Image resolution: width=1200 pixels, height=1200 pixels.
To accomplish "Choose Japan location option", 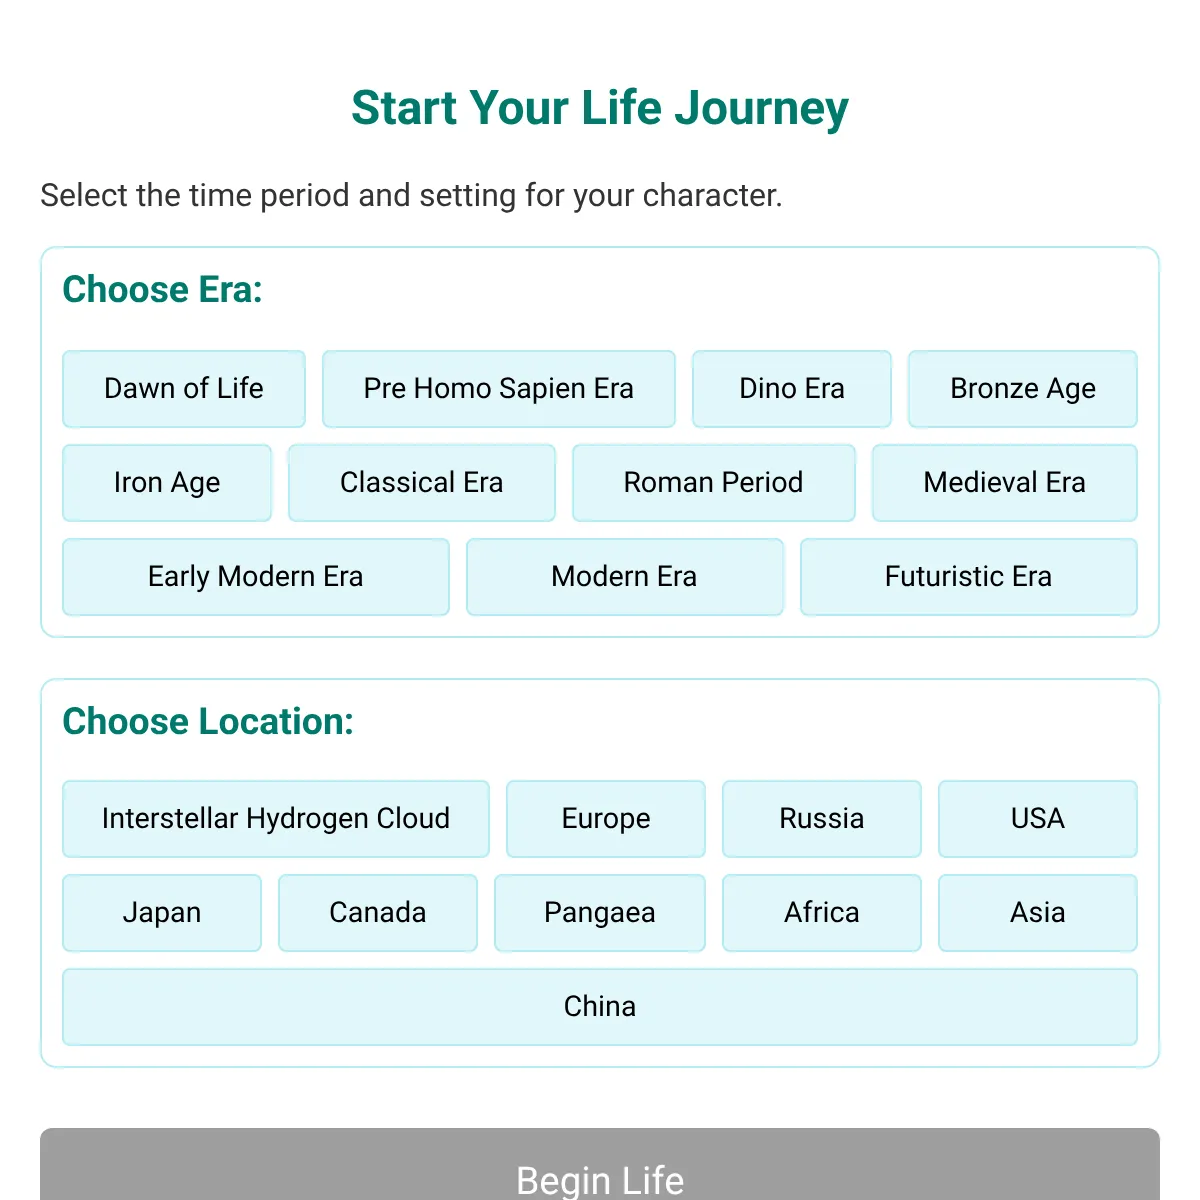I will point(162,913).
